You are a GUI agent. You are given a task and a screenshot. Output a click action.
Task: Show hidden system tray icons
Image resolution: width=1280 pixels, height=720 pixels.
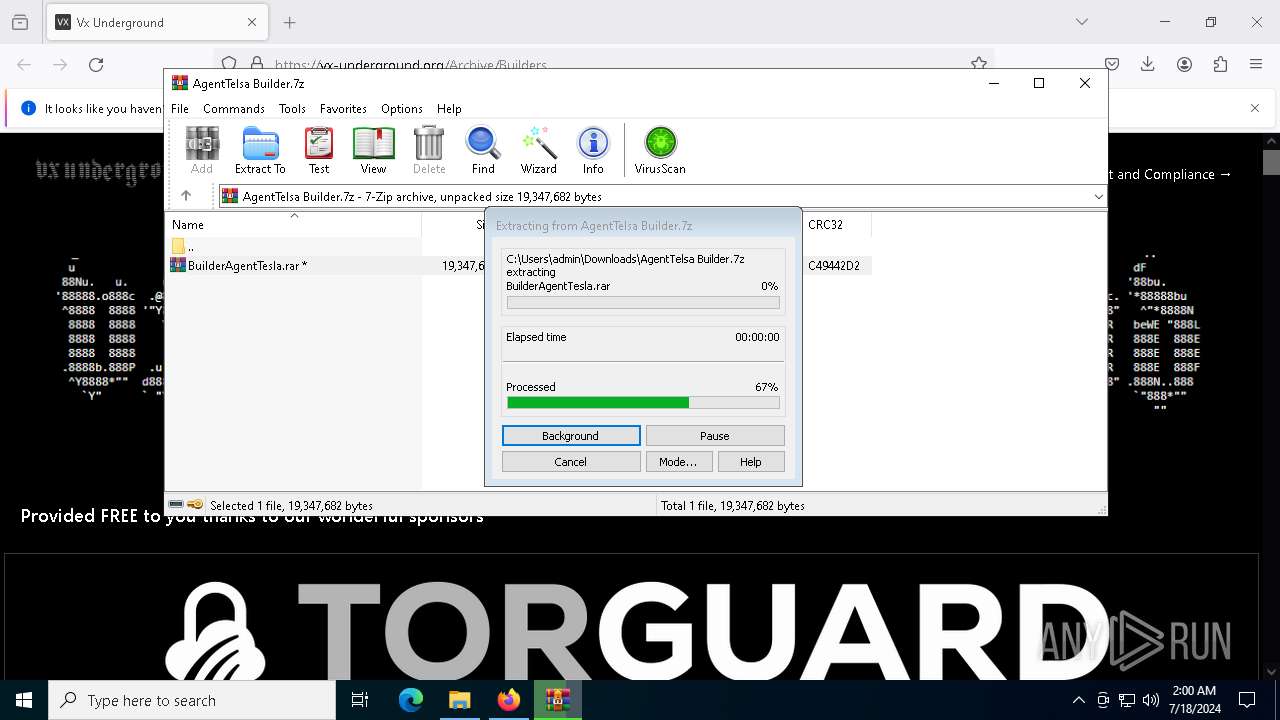(1078, 700)
